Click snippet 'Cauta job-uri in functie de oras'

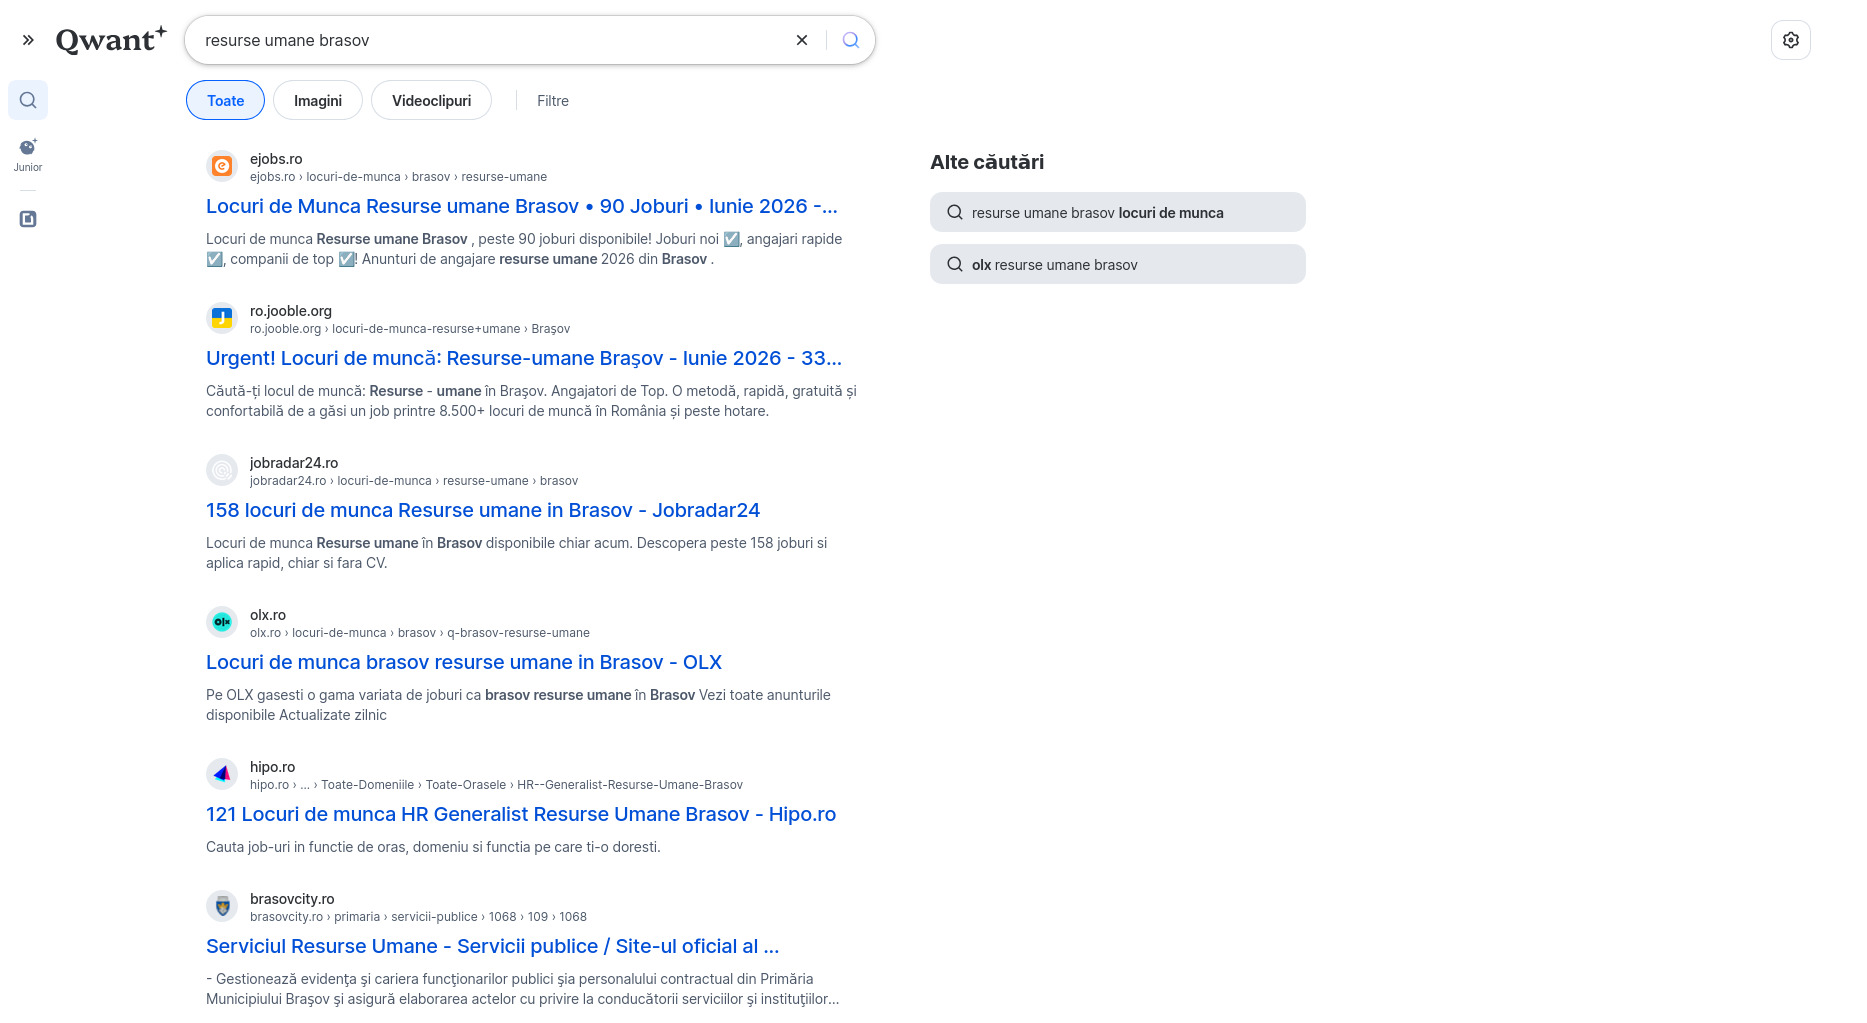click(433, 847)
